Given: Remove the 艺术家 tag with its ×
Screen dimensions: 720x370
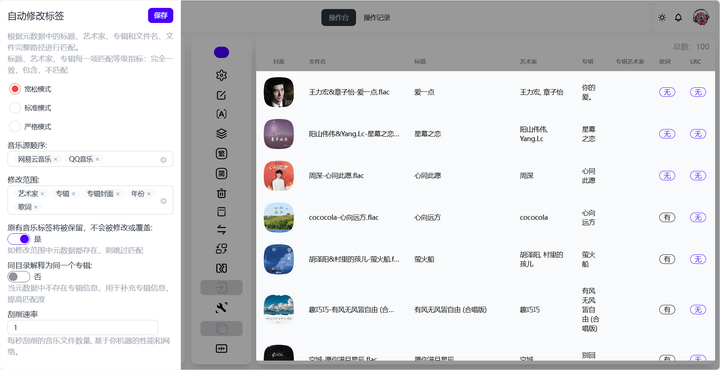Looking at the screenshot, I should [x=42, y=194].
